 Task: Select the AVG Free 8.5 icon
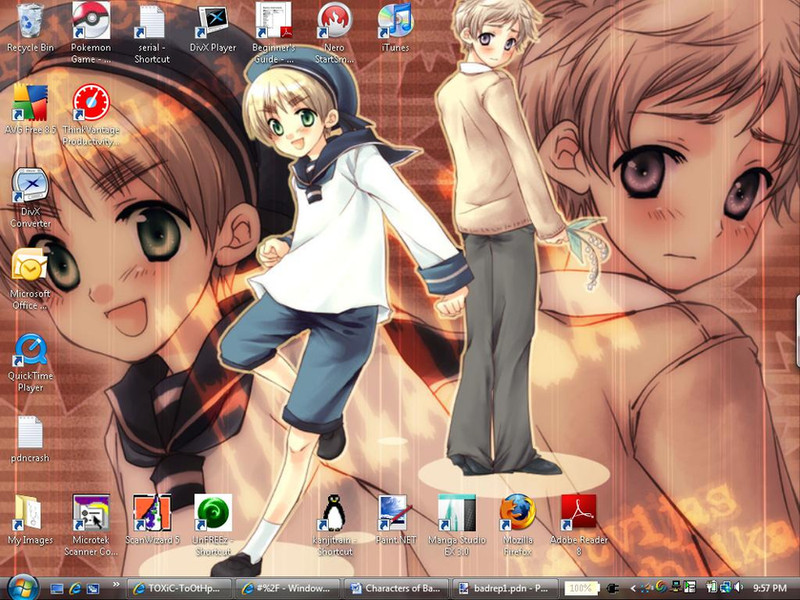tap(30, 102)
